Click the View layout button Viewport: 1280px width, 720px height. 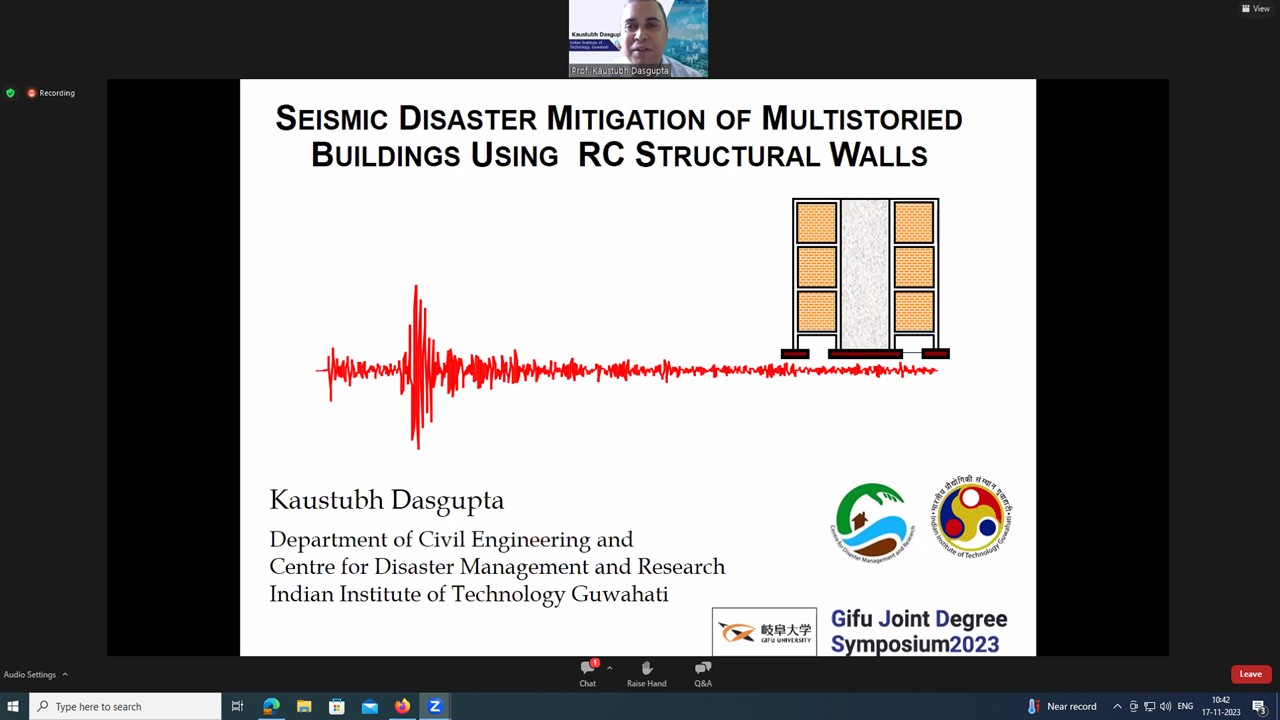(1255, 8)
